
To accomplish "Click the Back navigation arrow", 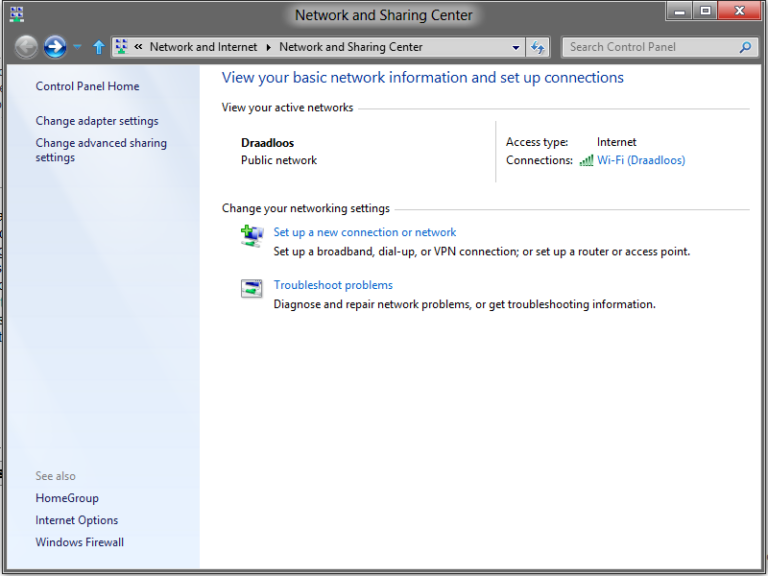I will 26,47.
